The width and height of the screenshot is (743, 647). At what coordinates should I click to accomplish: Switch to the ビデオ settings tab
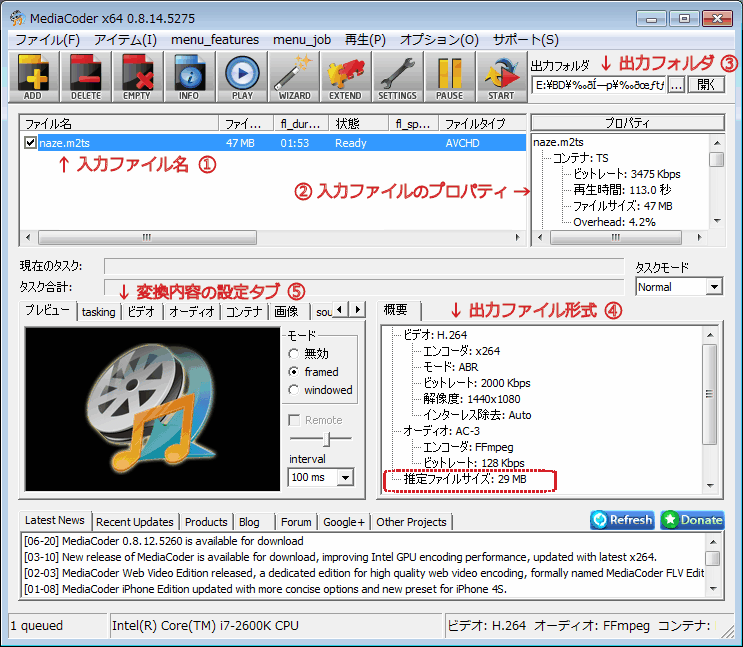[x=141, y=312]
